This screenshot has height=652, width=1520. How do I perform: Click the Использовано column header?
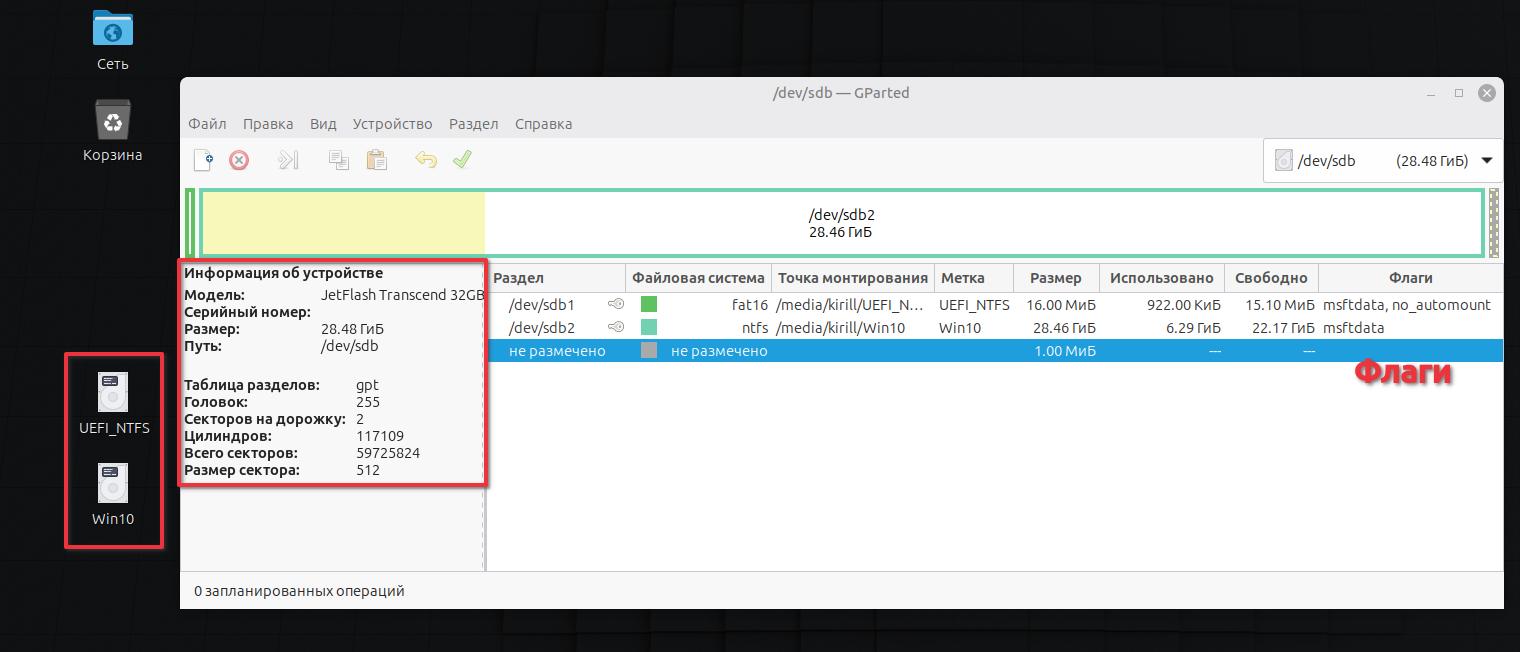tap(1161, 278)
